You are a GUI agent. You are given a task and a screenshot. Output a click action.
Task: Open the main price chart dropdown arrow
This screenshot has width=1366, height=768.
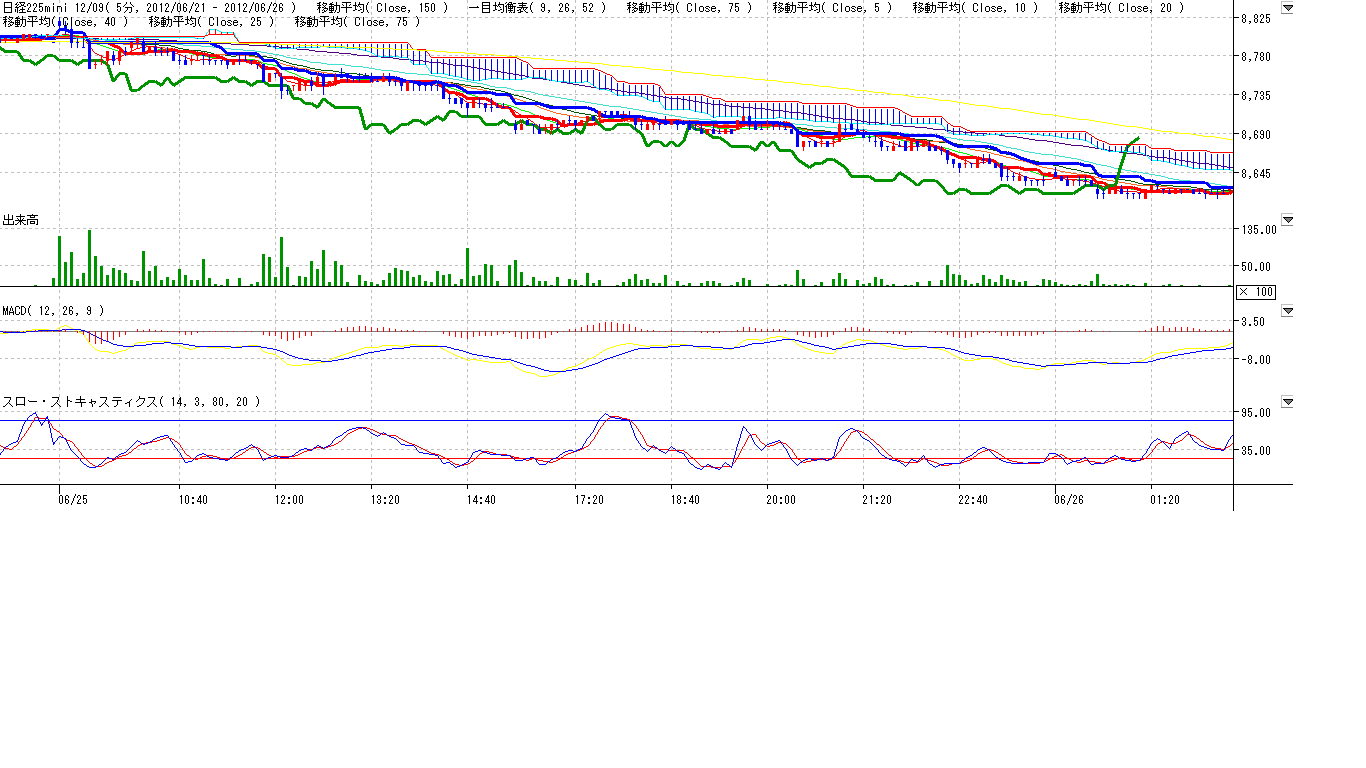(x=1287, y=9)
